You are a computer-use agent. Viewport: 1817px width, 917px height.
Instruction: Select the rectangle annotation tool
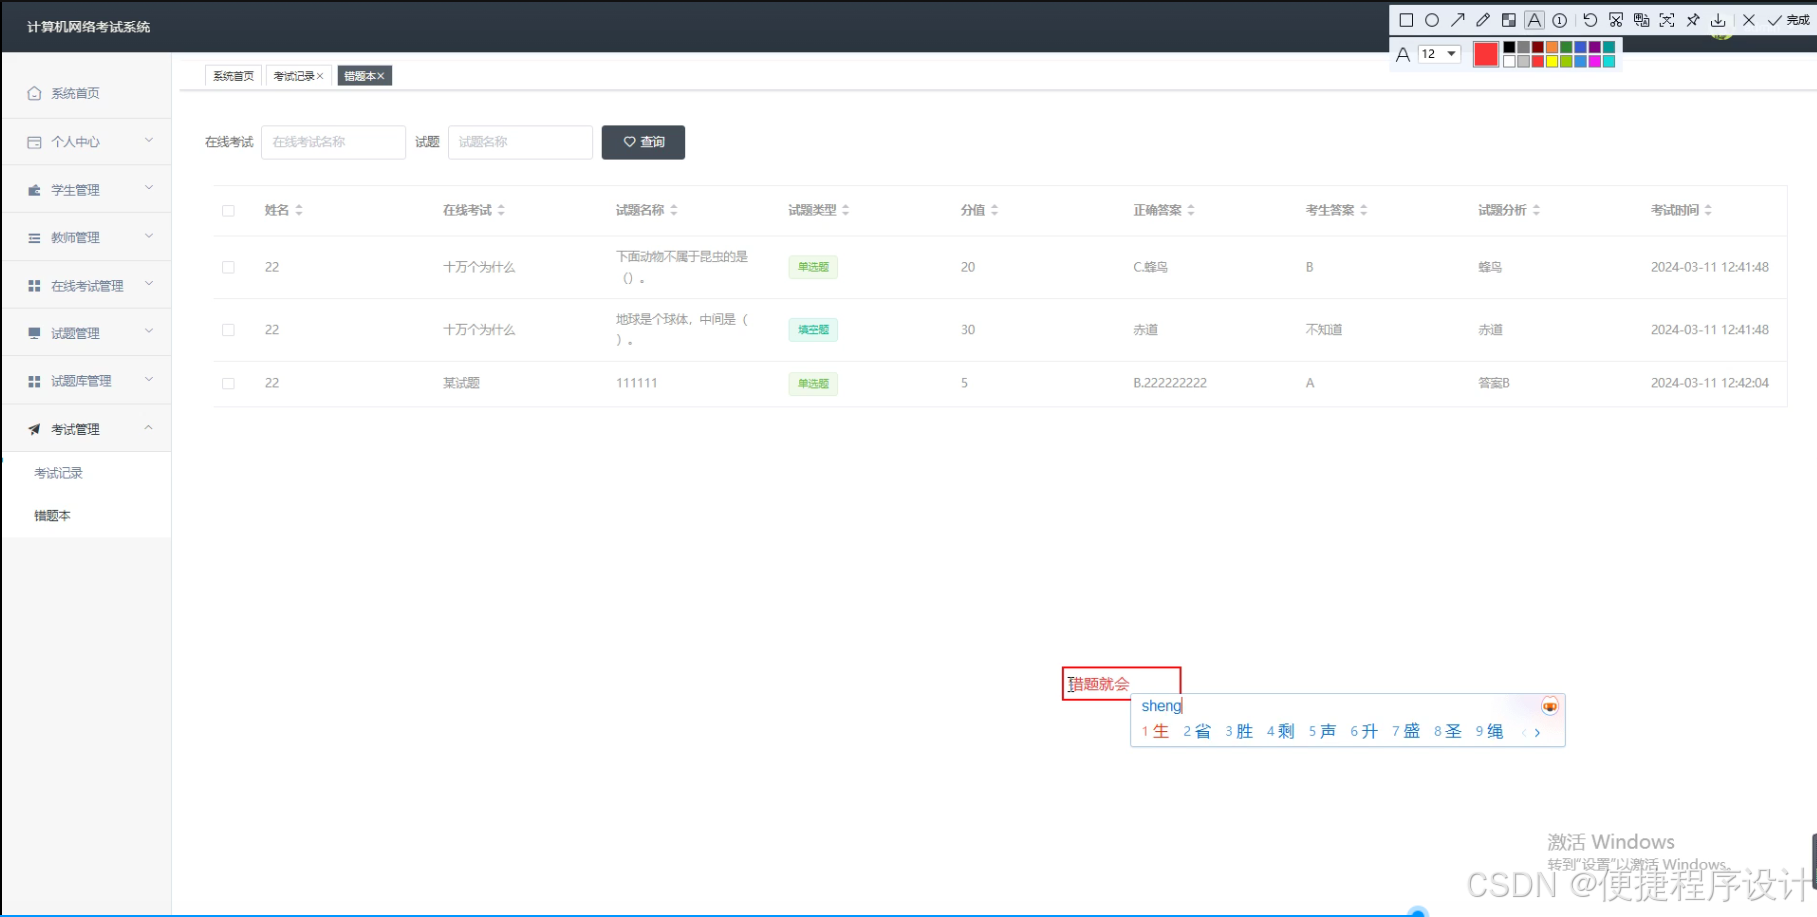point(1406,20)
